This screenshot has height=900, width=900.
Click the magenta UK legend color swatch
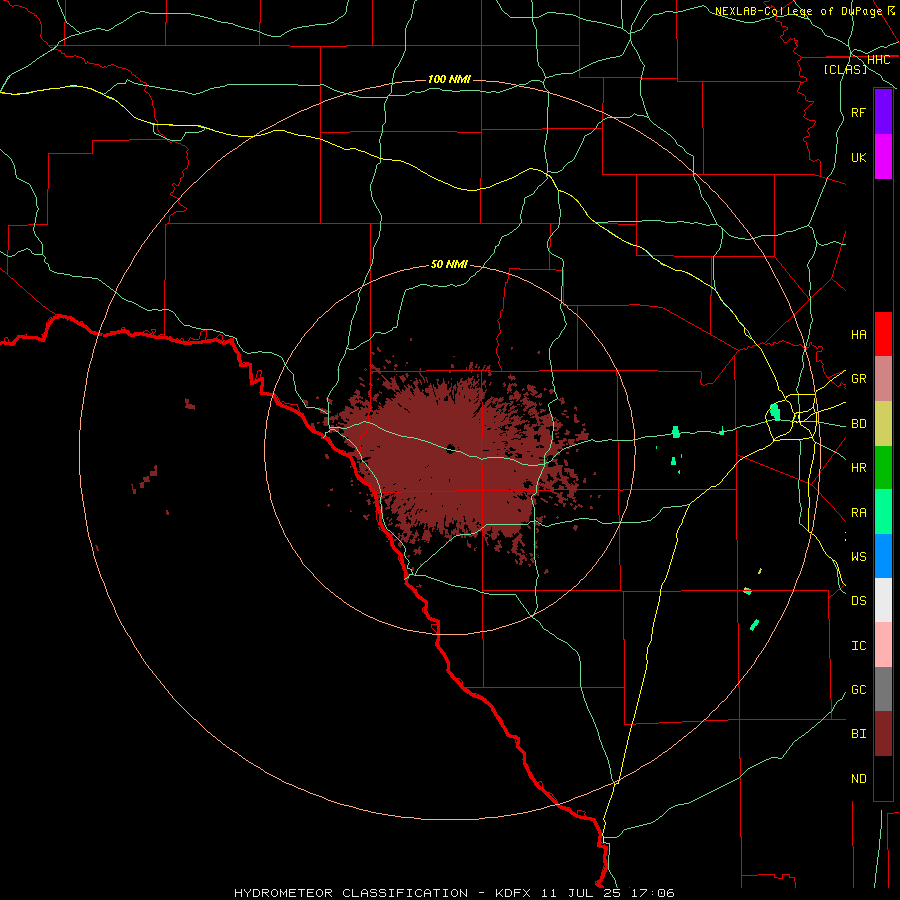point(883,157)
